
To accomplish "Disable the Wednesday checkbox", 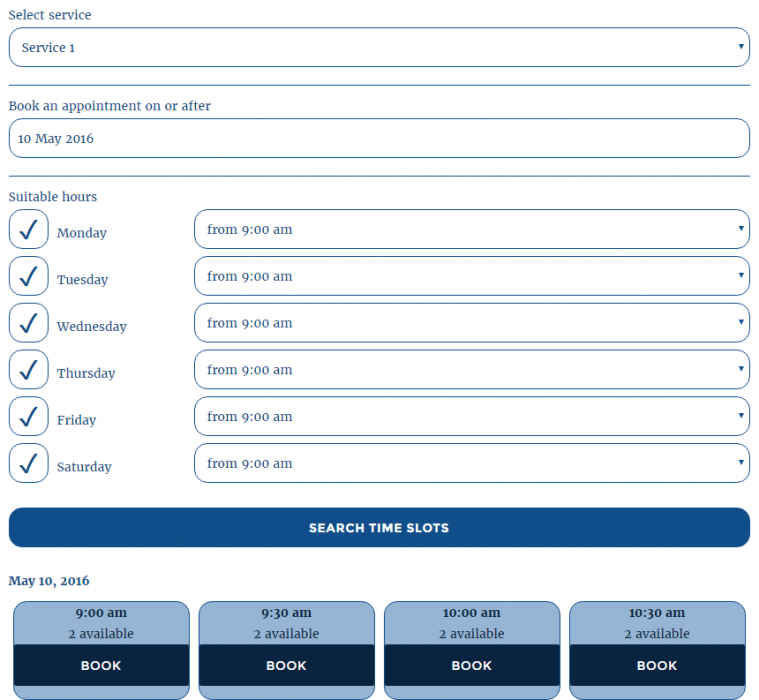I will coord(29,323).
